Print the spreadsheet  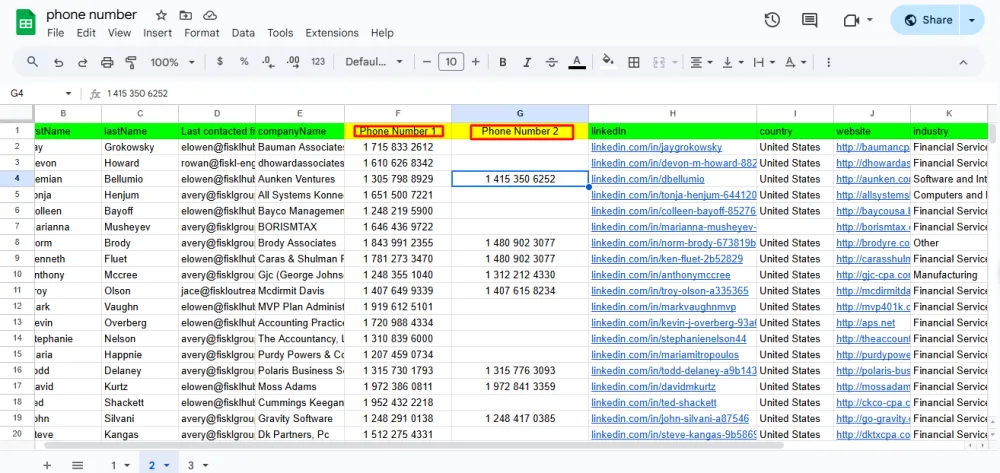coord(107,62)
